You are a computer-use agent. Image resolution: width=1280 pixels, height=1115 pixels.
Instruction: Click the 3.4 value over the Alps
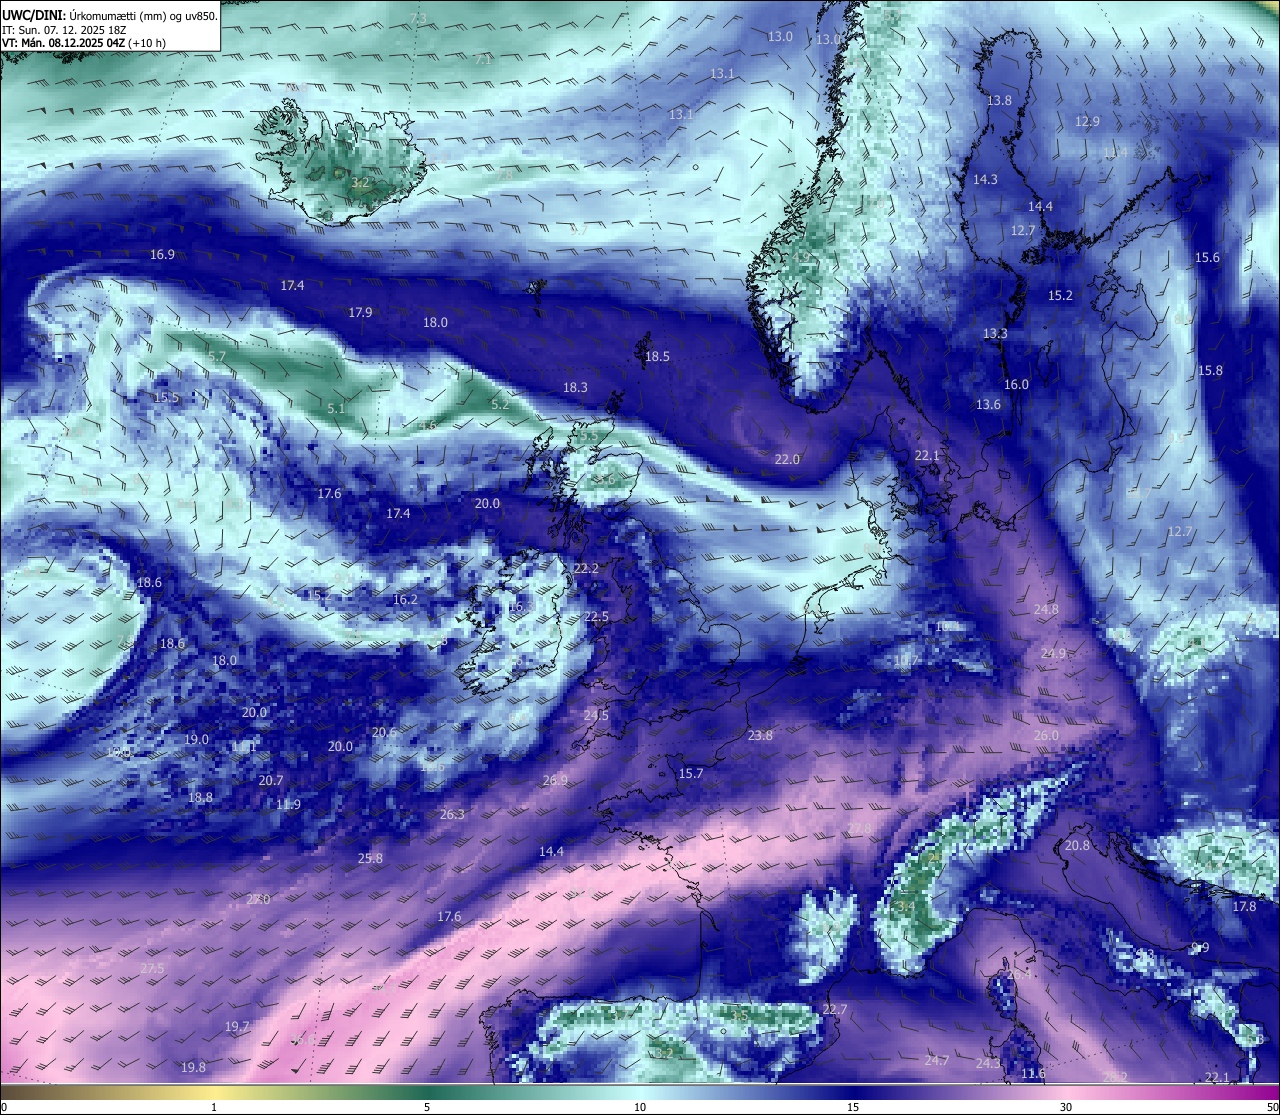906,907
